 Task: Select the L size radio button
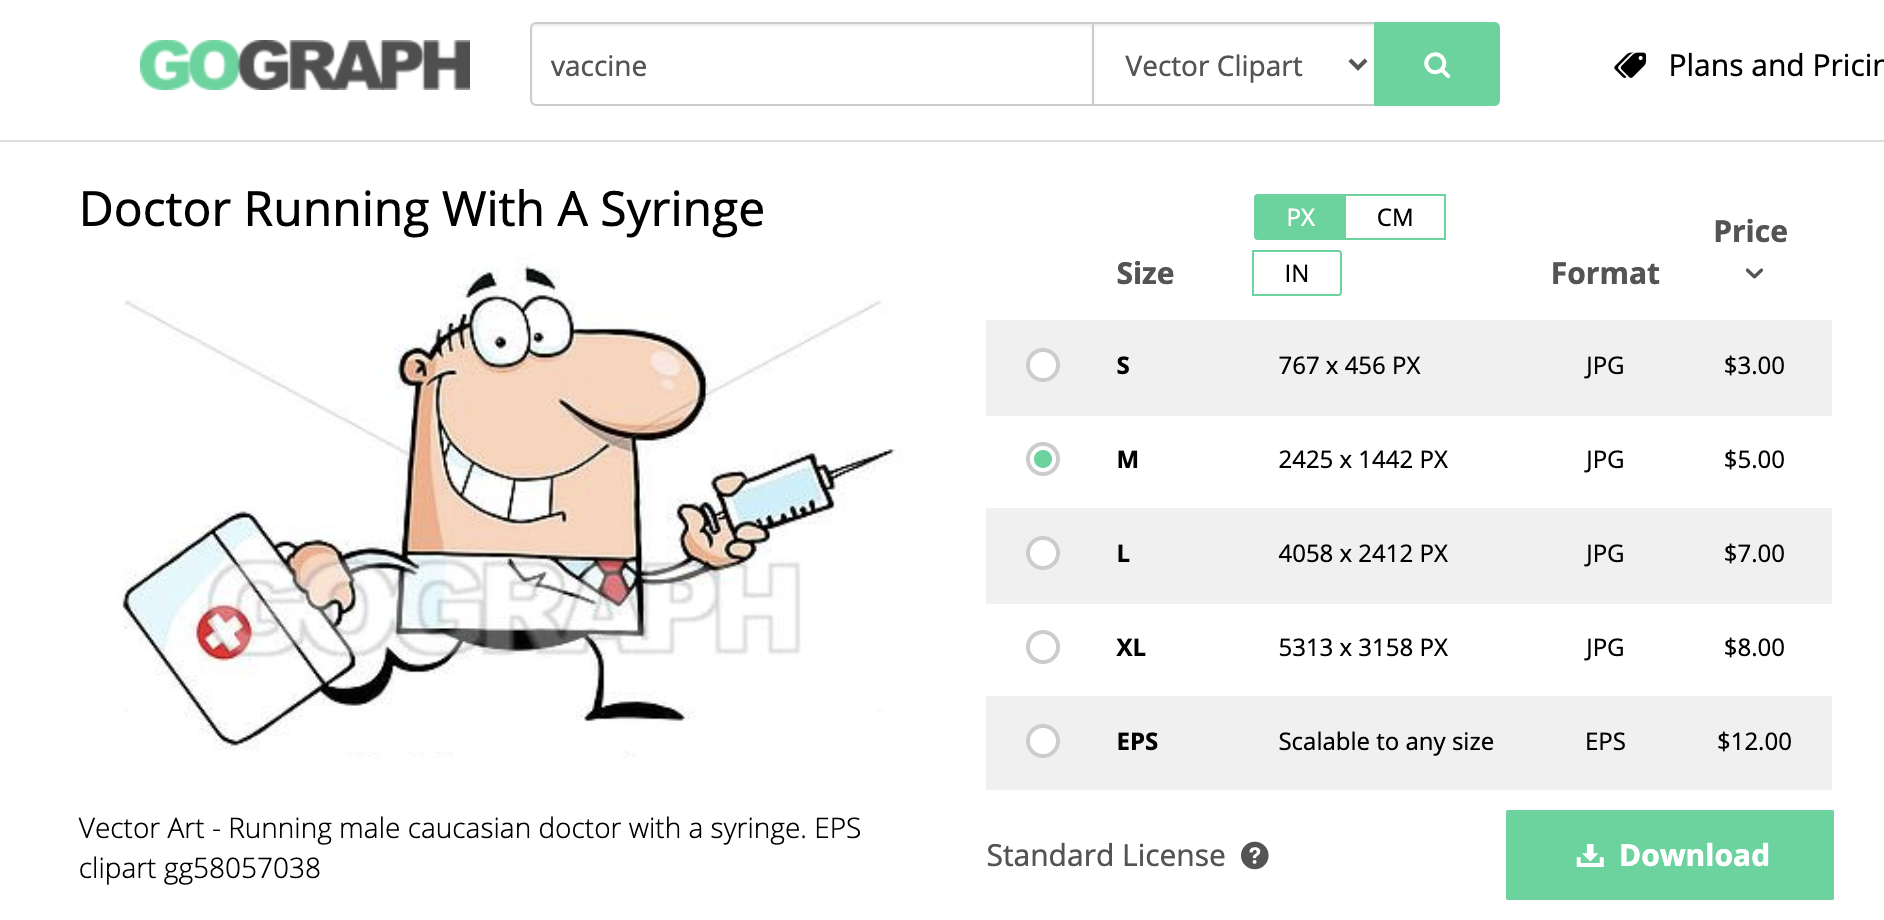point(1043,553)
